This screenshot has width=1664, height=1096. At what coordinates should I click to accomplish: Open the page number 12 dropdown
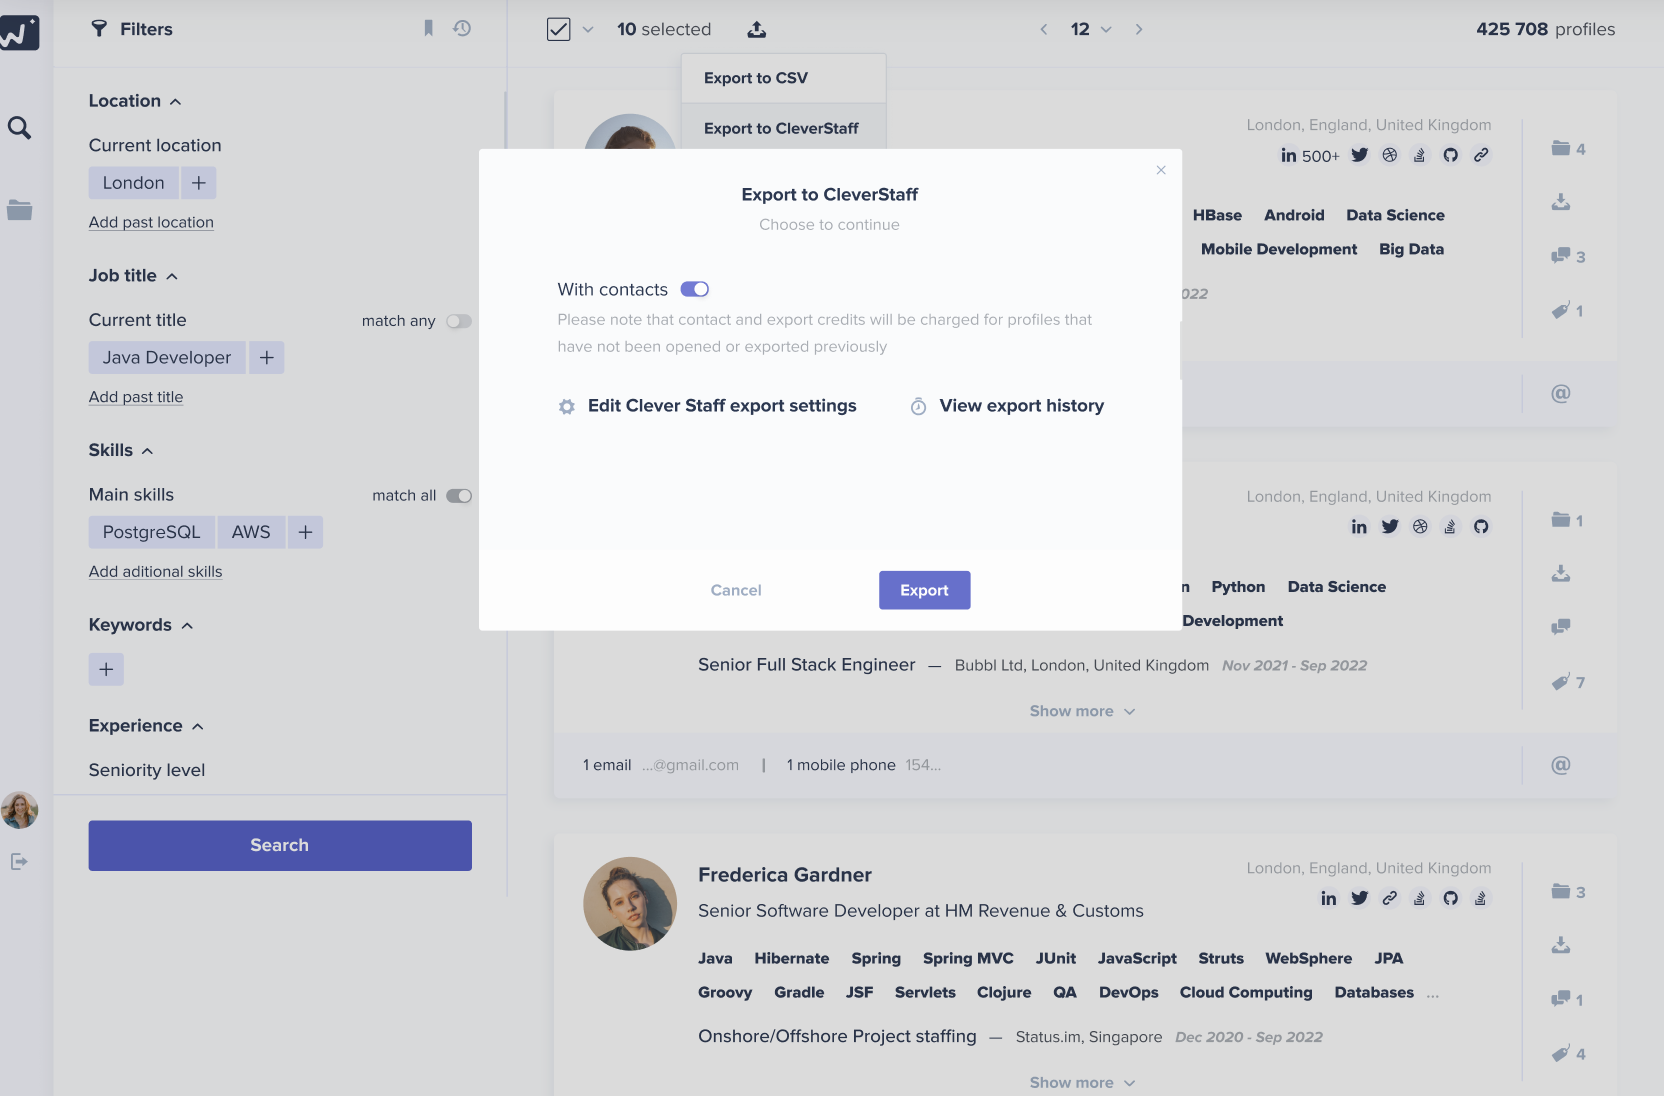[x=1091, y=29]
